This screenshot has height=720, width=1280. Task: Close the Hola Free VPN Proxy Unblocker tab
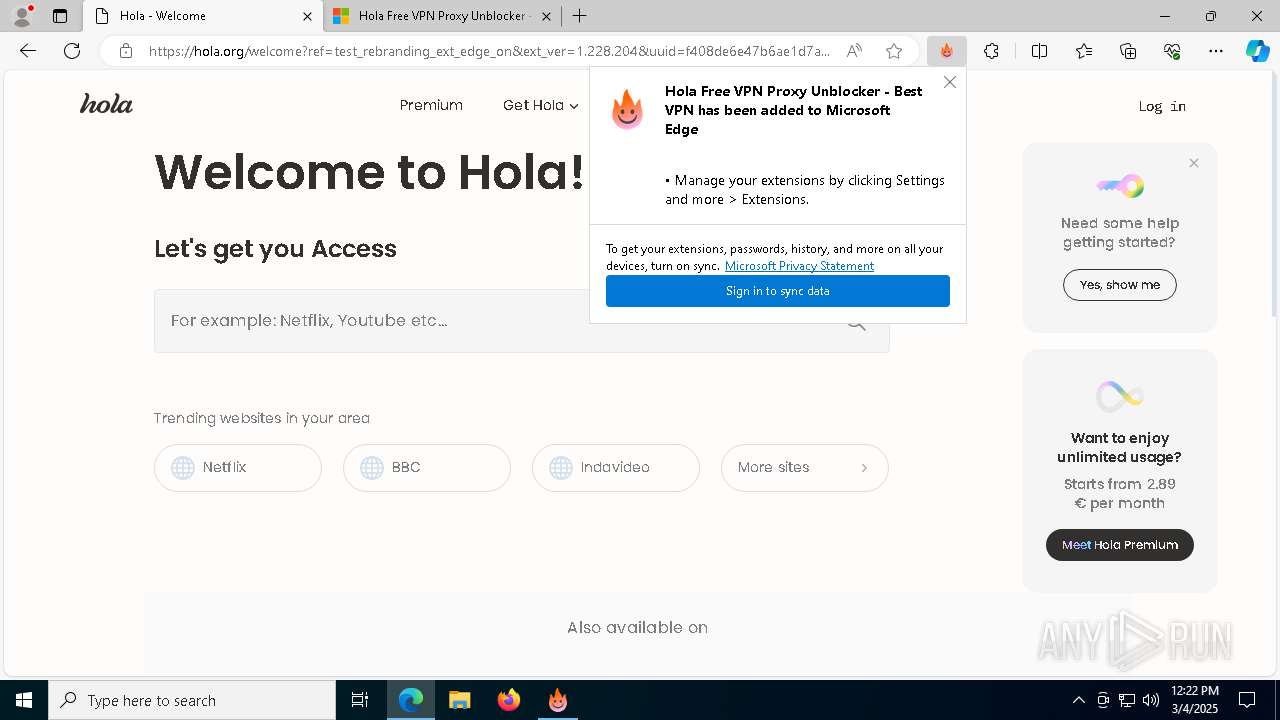[546, 16]
